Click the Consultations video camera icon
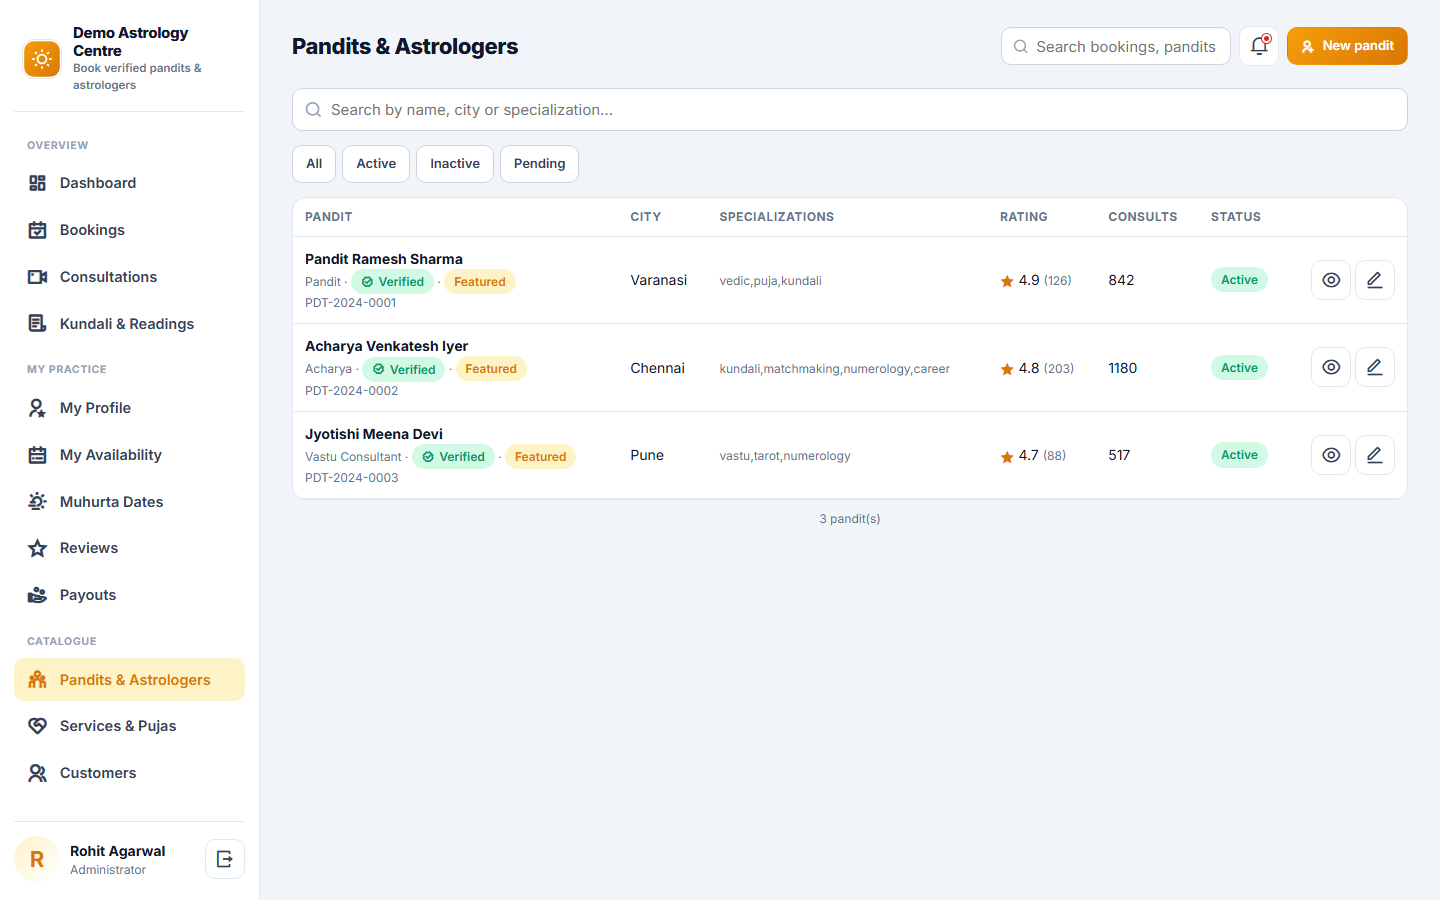1440x900 pixels. (38, 277)
